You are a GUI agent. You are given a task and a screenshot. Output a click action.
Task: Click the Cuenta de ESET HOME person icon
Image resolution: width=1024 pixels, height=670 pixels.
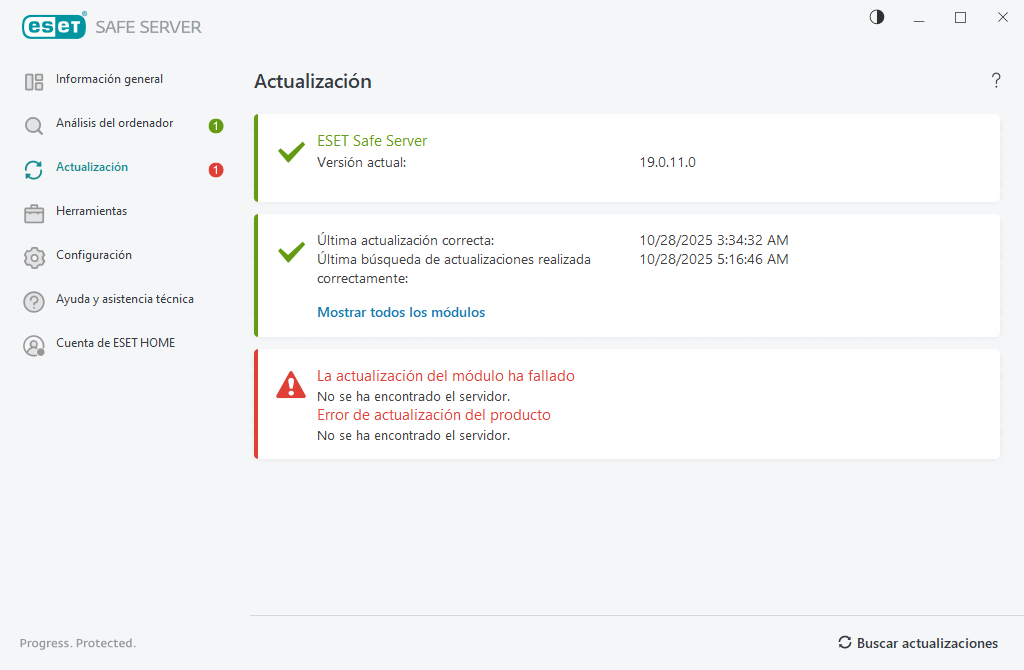click(33, 344)
